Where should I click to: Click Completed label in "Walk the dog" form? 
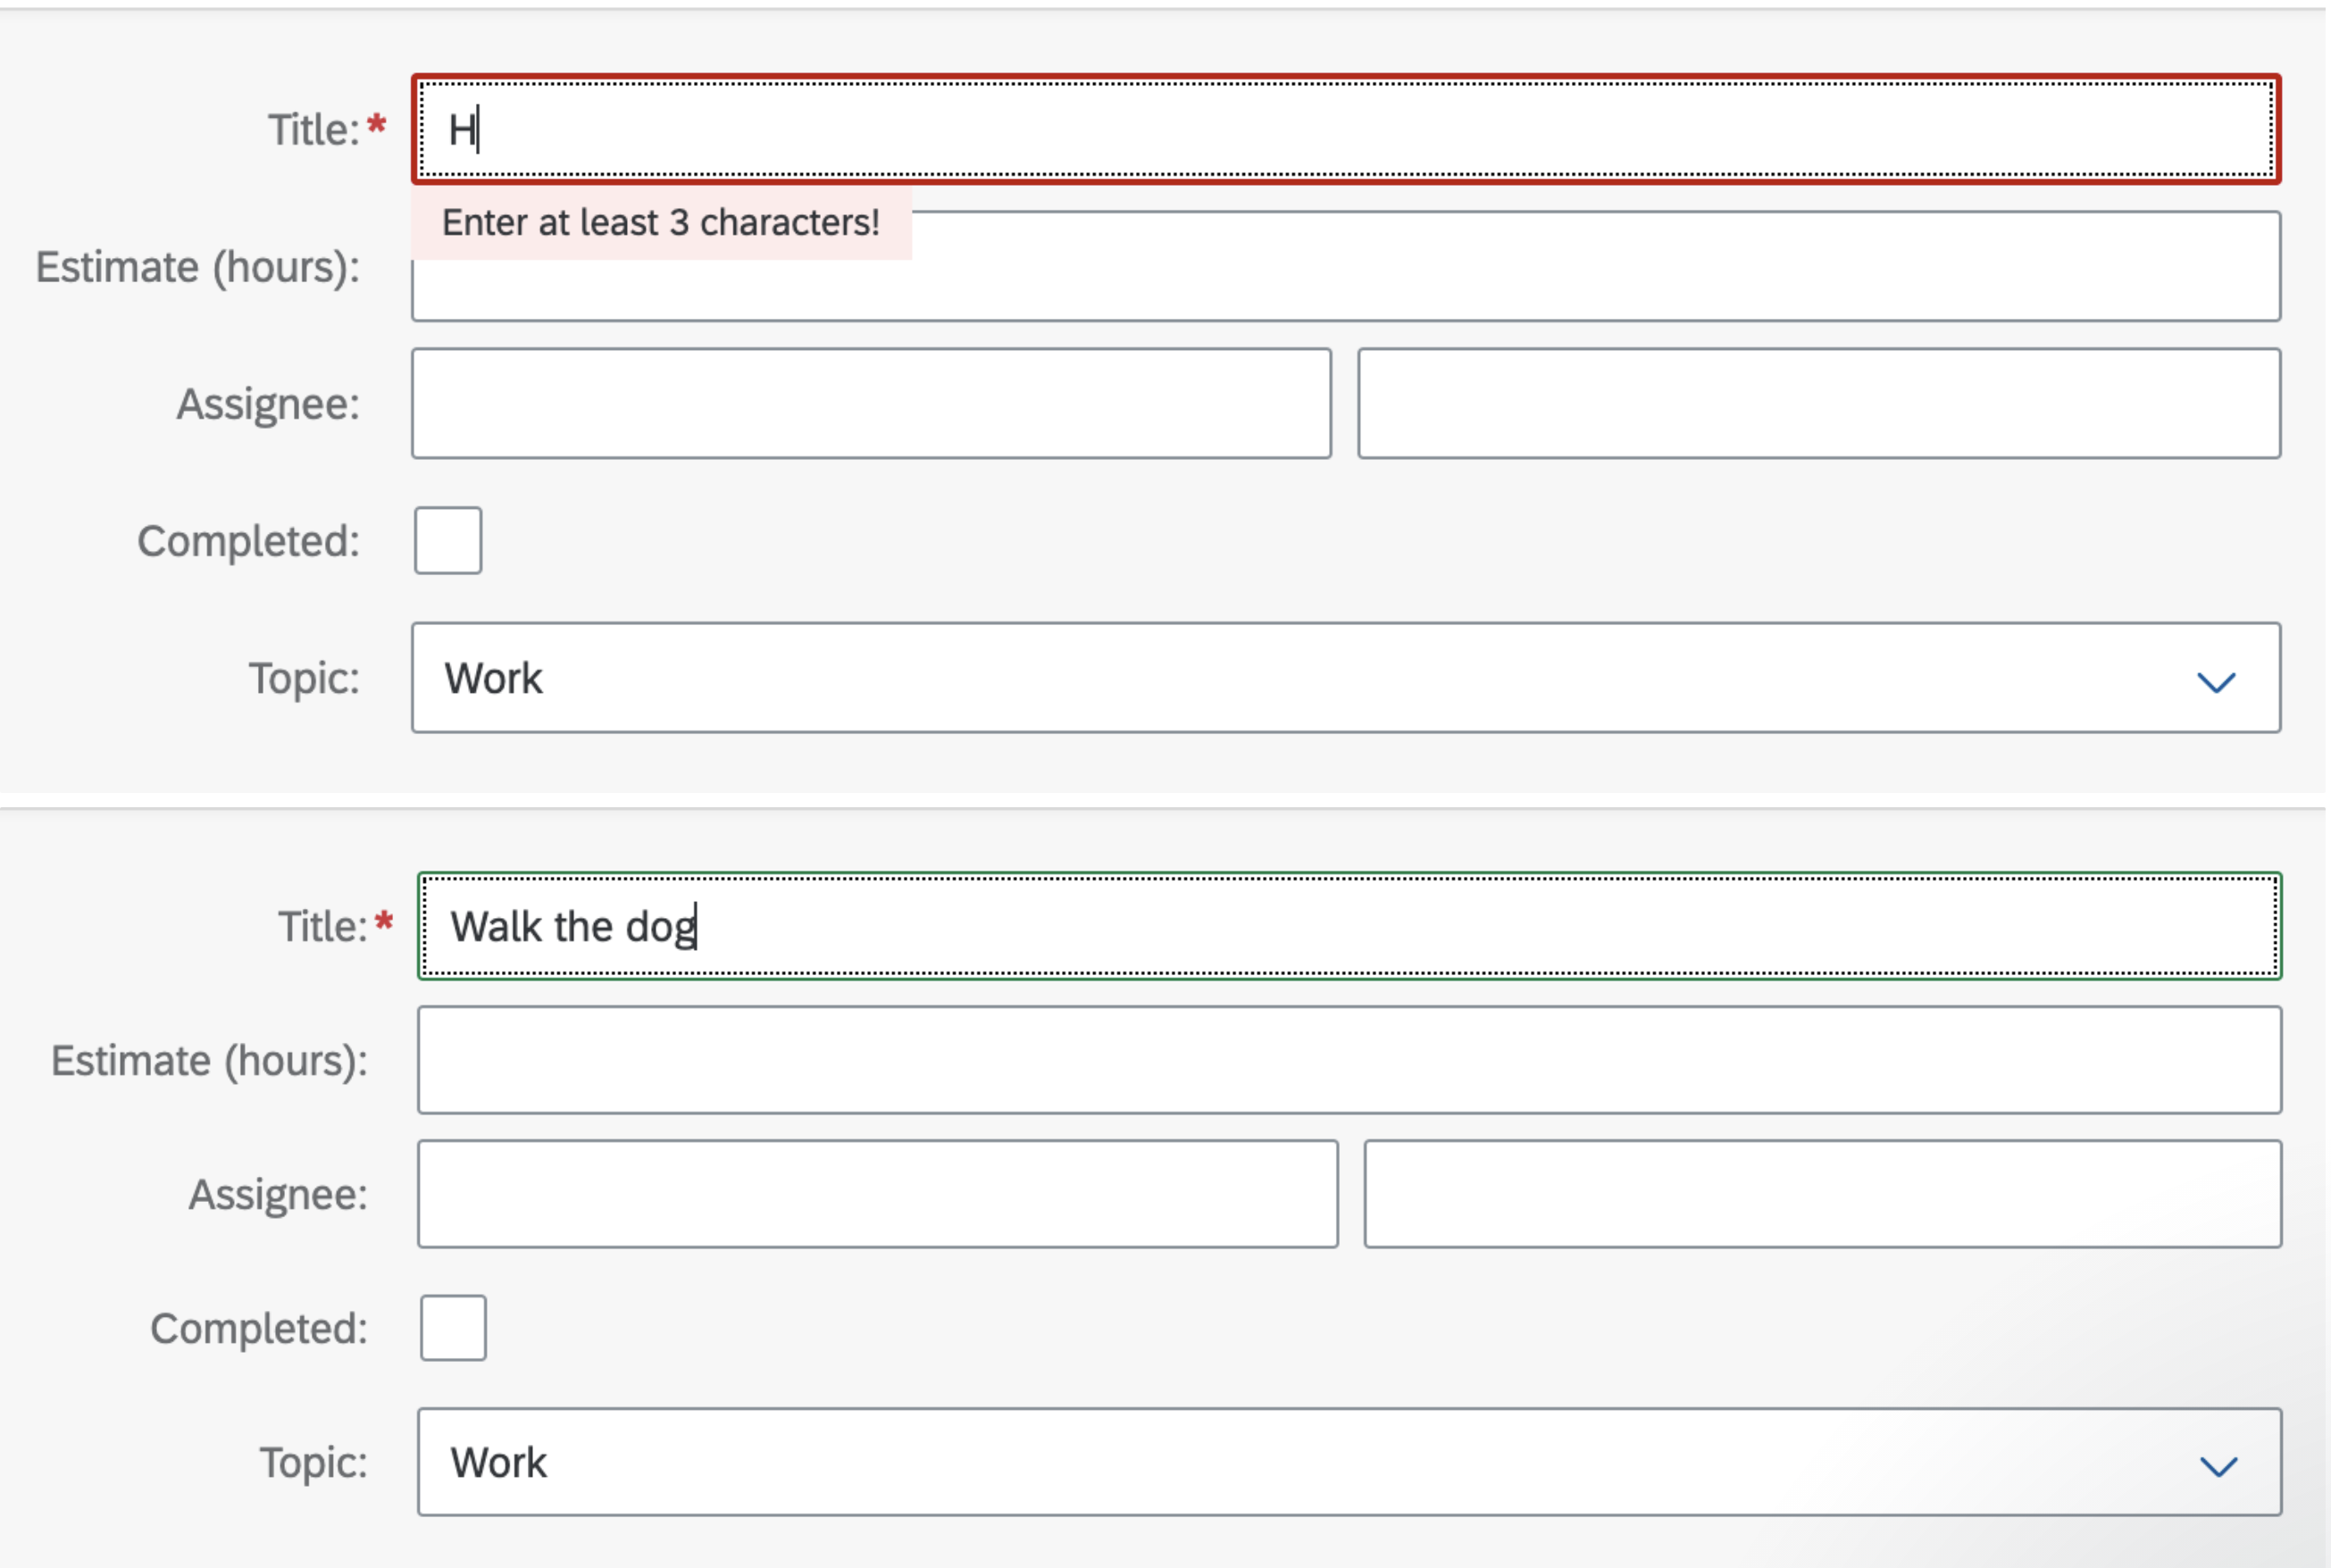pyautogui.click(x=258, y=1329)
